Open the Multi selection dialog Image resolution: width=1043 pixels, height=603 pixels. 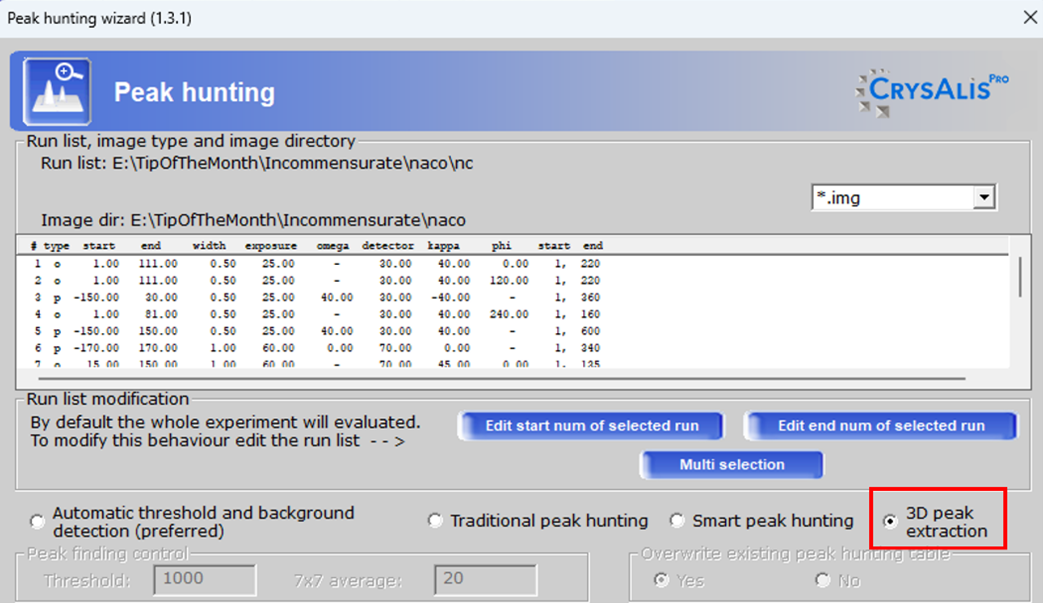731,464
